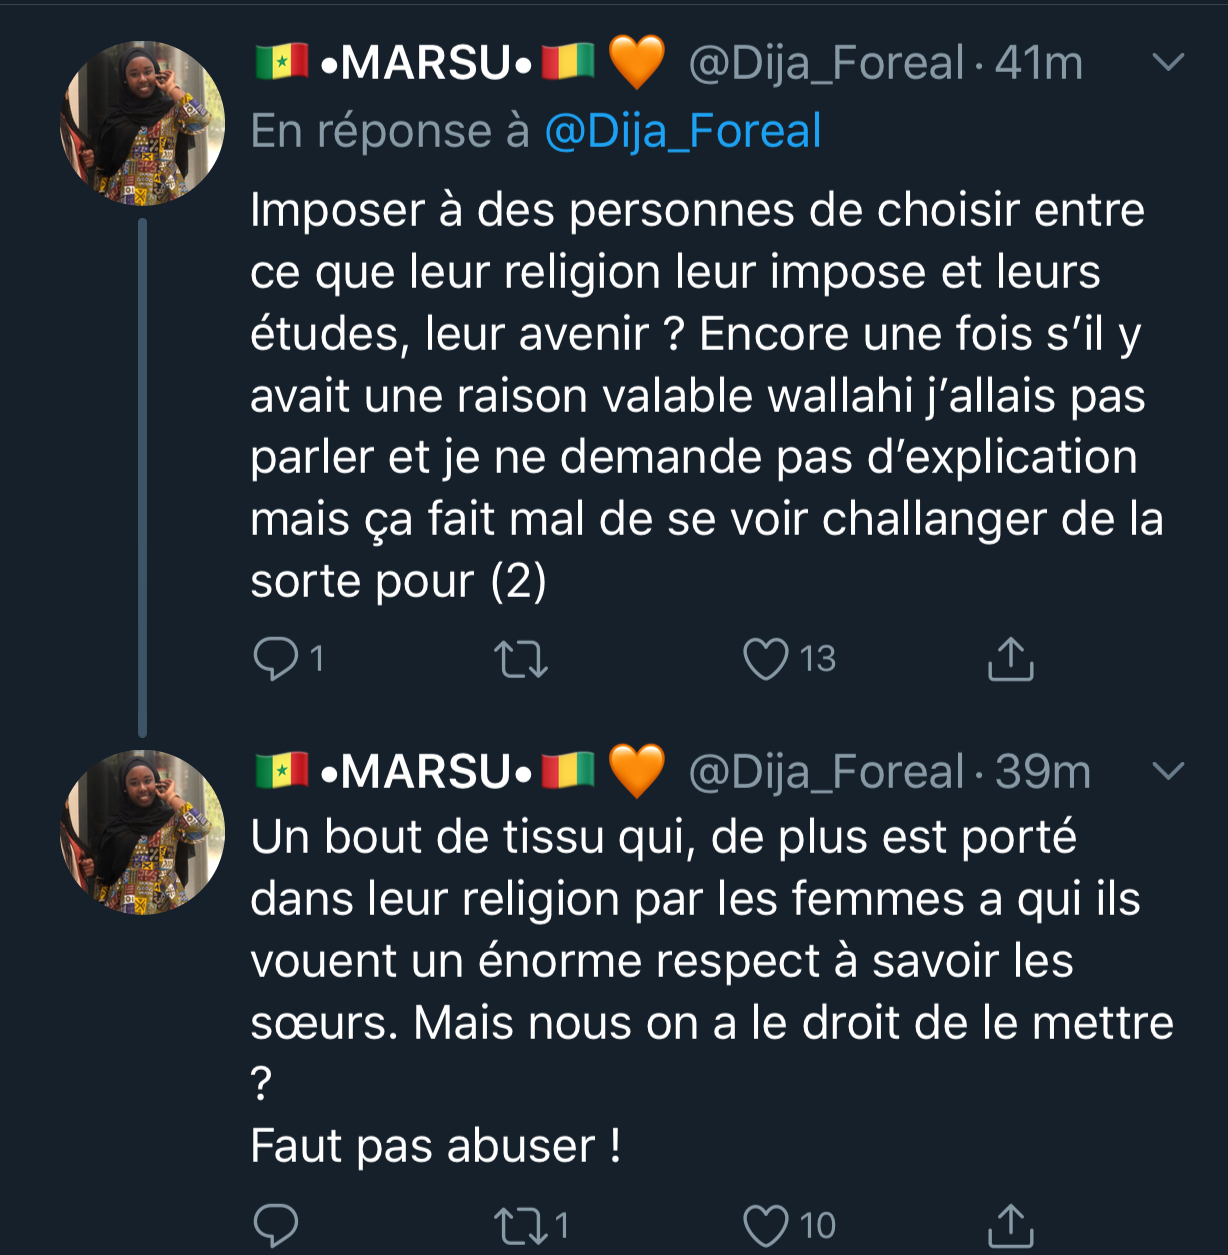
Task: Tap the @Dija_Foreal handle on the 39m tweet
Action: click(826, 772)
